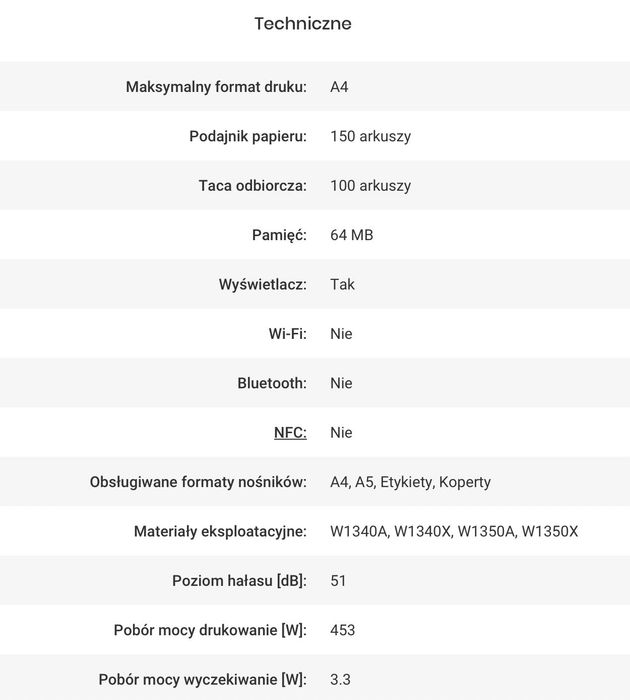Click the W1340A toner codes value
Image resolution: width=630 pixels, height=700 pixels.
point(454,531)
